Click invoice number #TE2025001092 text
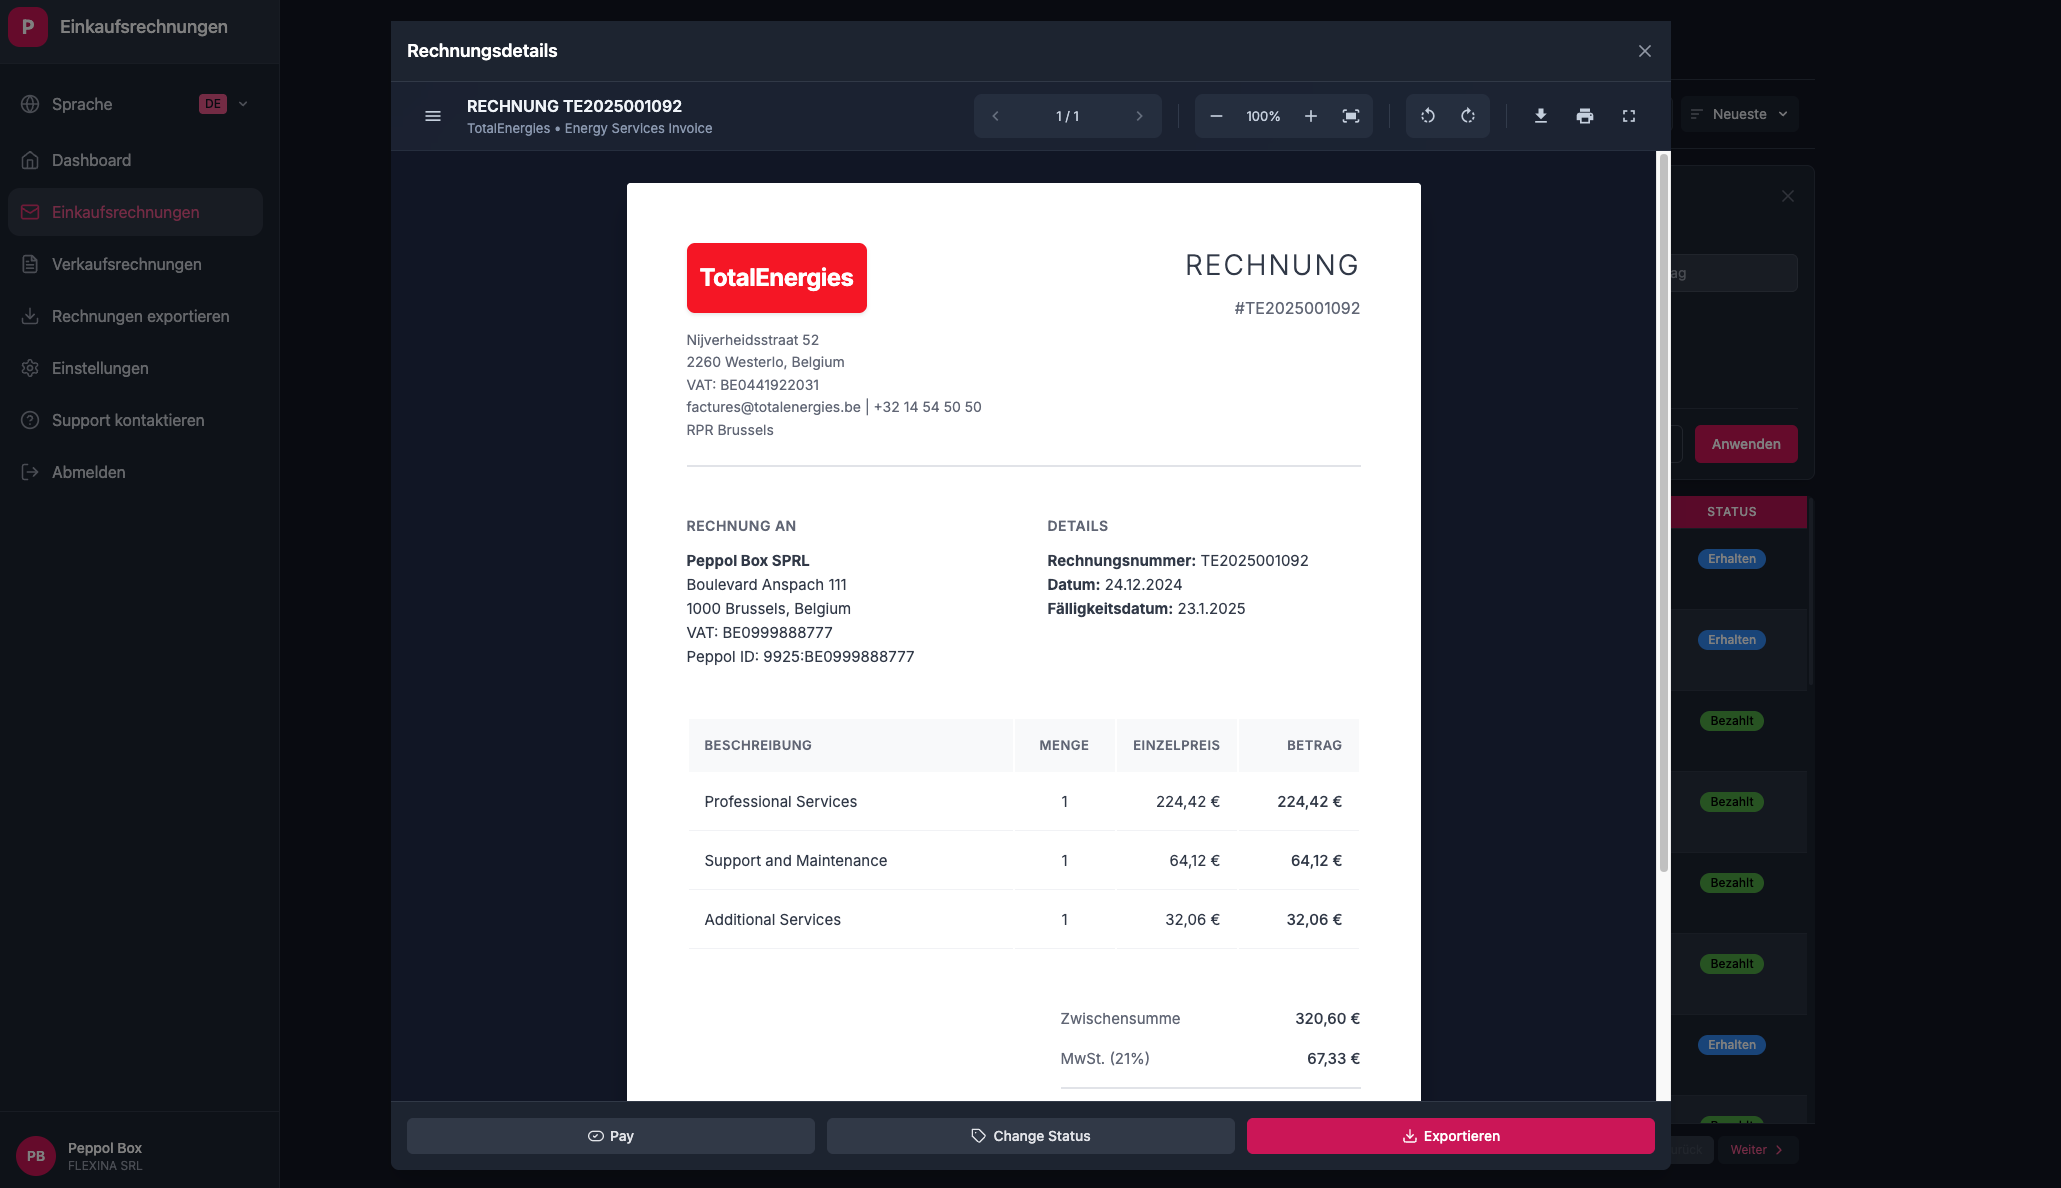Viewport: 2061px width, 1188px height. pyautogui.click(x=1297, y=308)
